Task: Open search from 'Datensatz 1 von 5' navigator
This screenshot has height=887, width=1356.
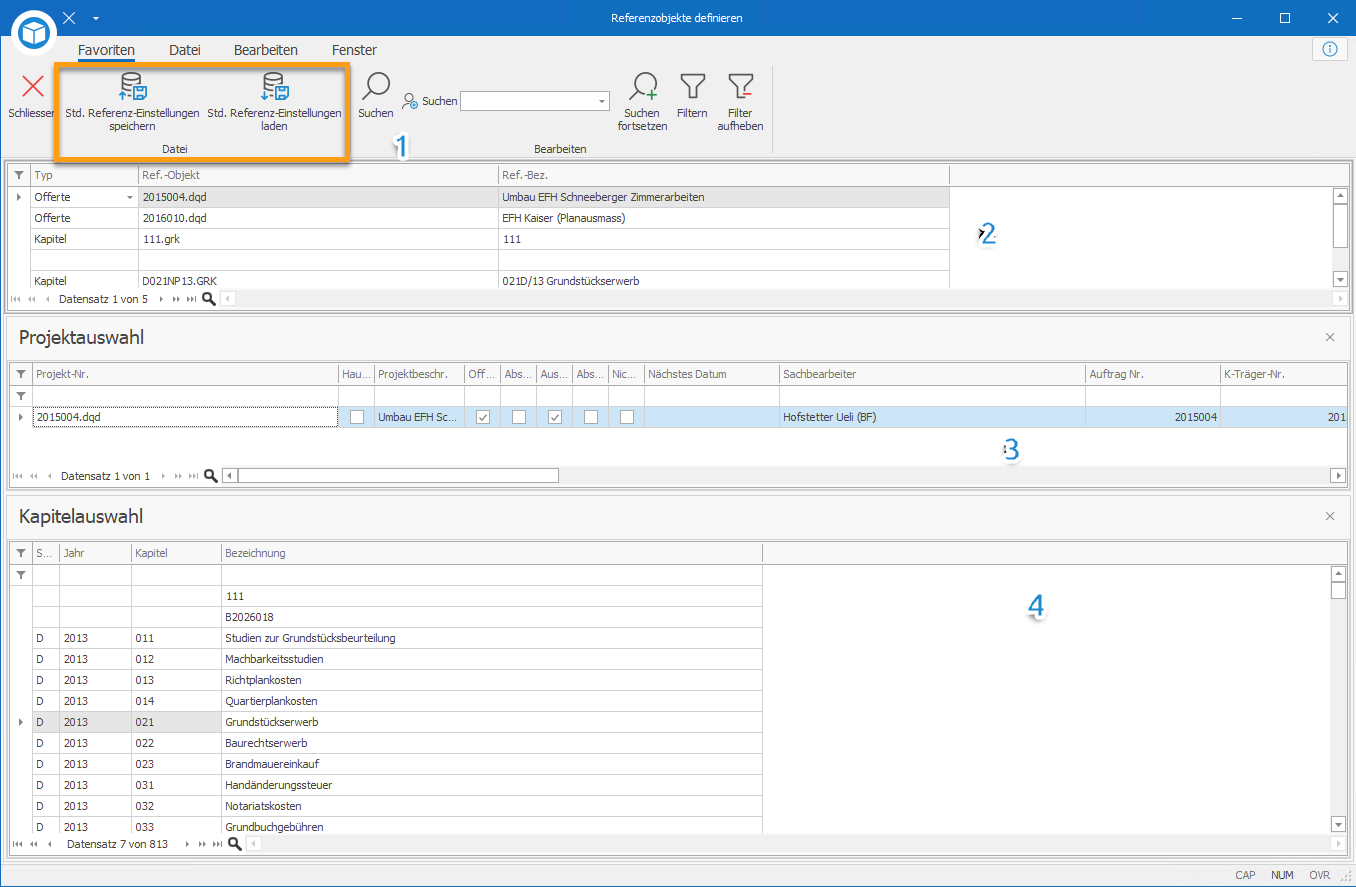Action: point(208,298)
